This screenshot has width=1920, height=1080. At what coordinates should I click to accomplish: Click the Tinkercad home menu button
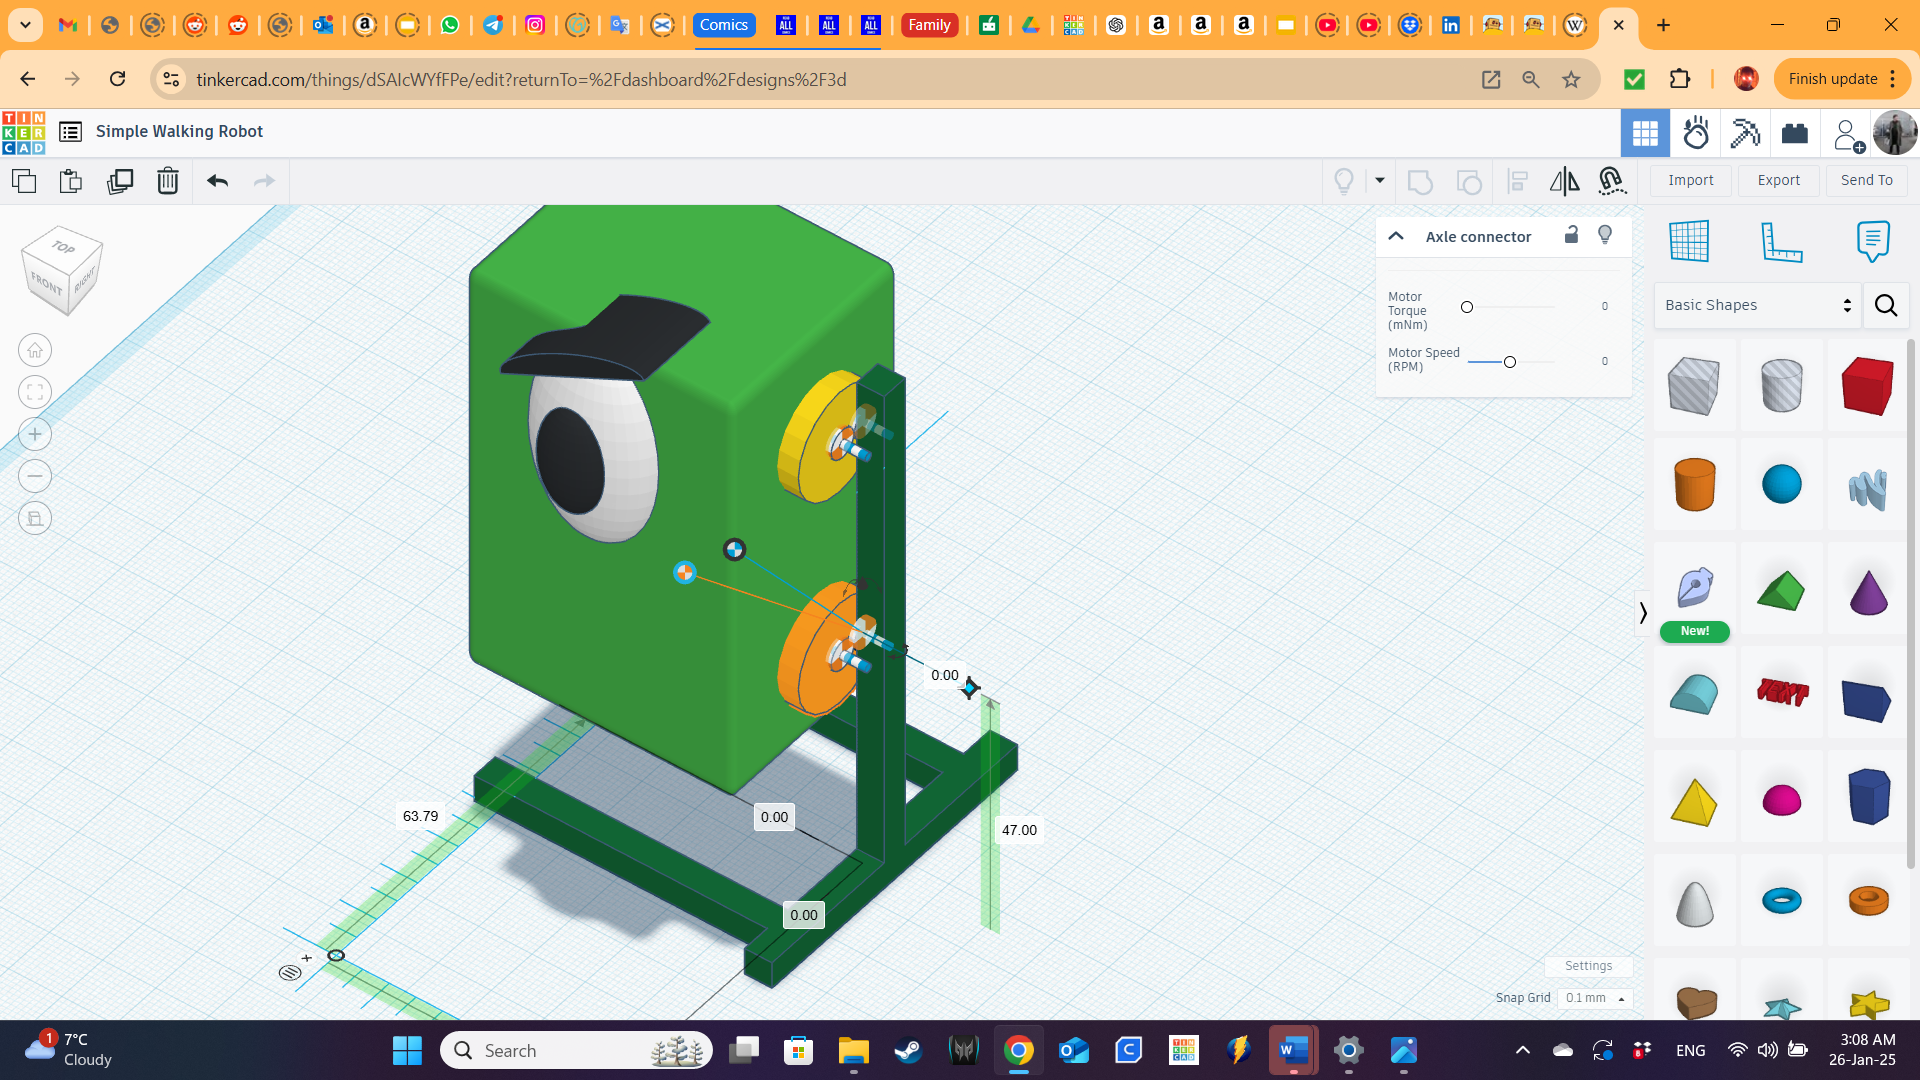tap(24, 131)
